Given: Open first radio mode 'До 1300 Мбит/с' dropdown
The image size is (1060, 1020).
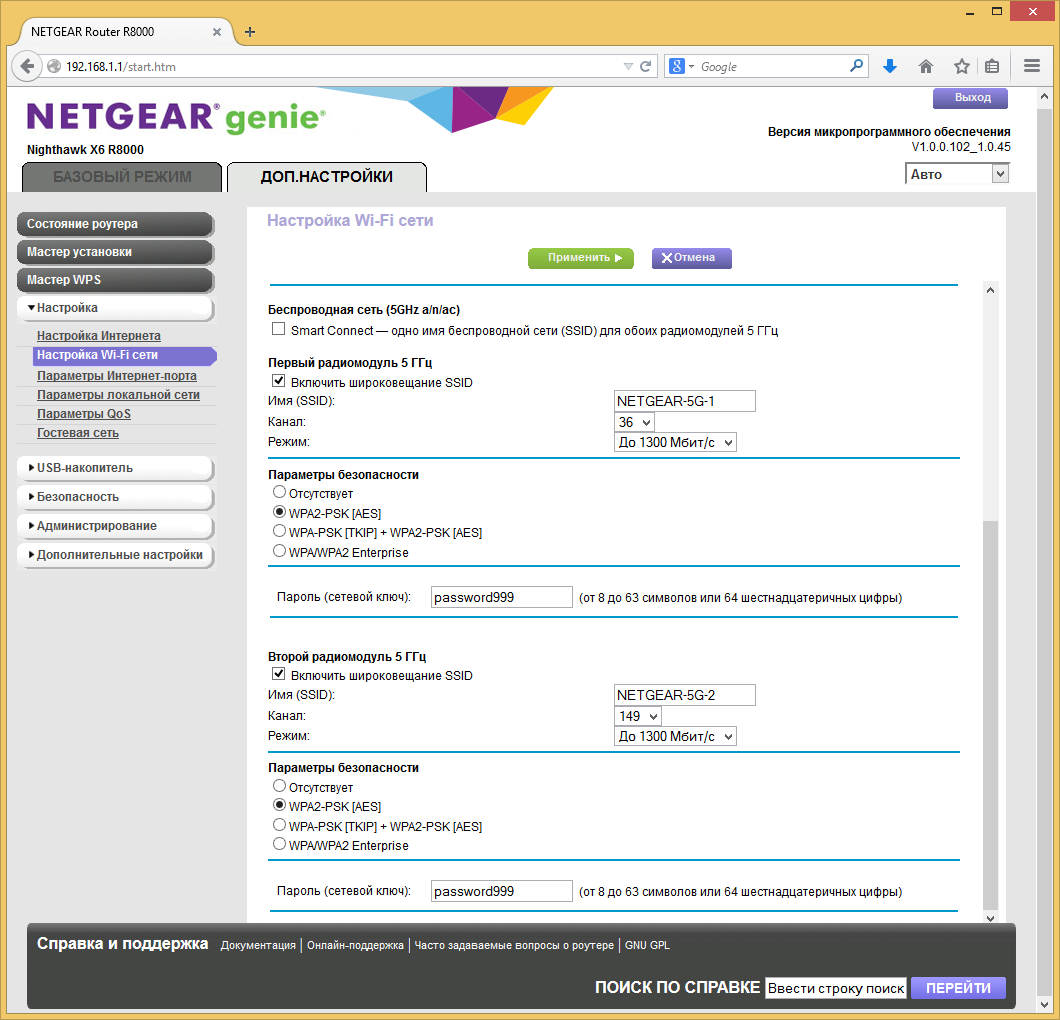Looking at the screenshot, I should pos(675,443).
